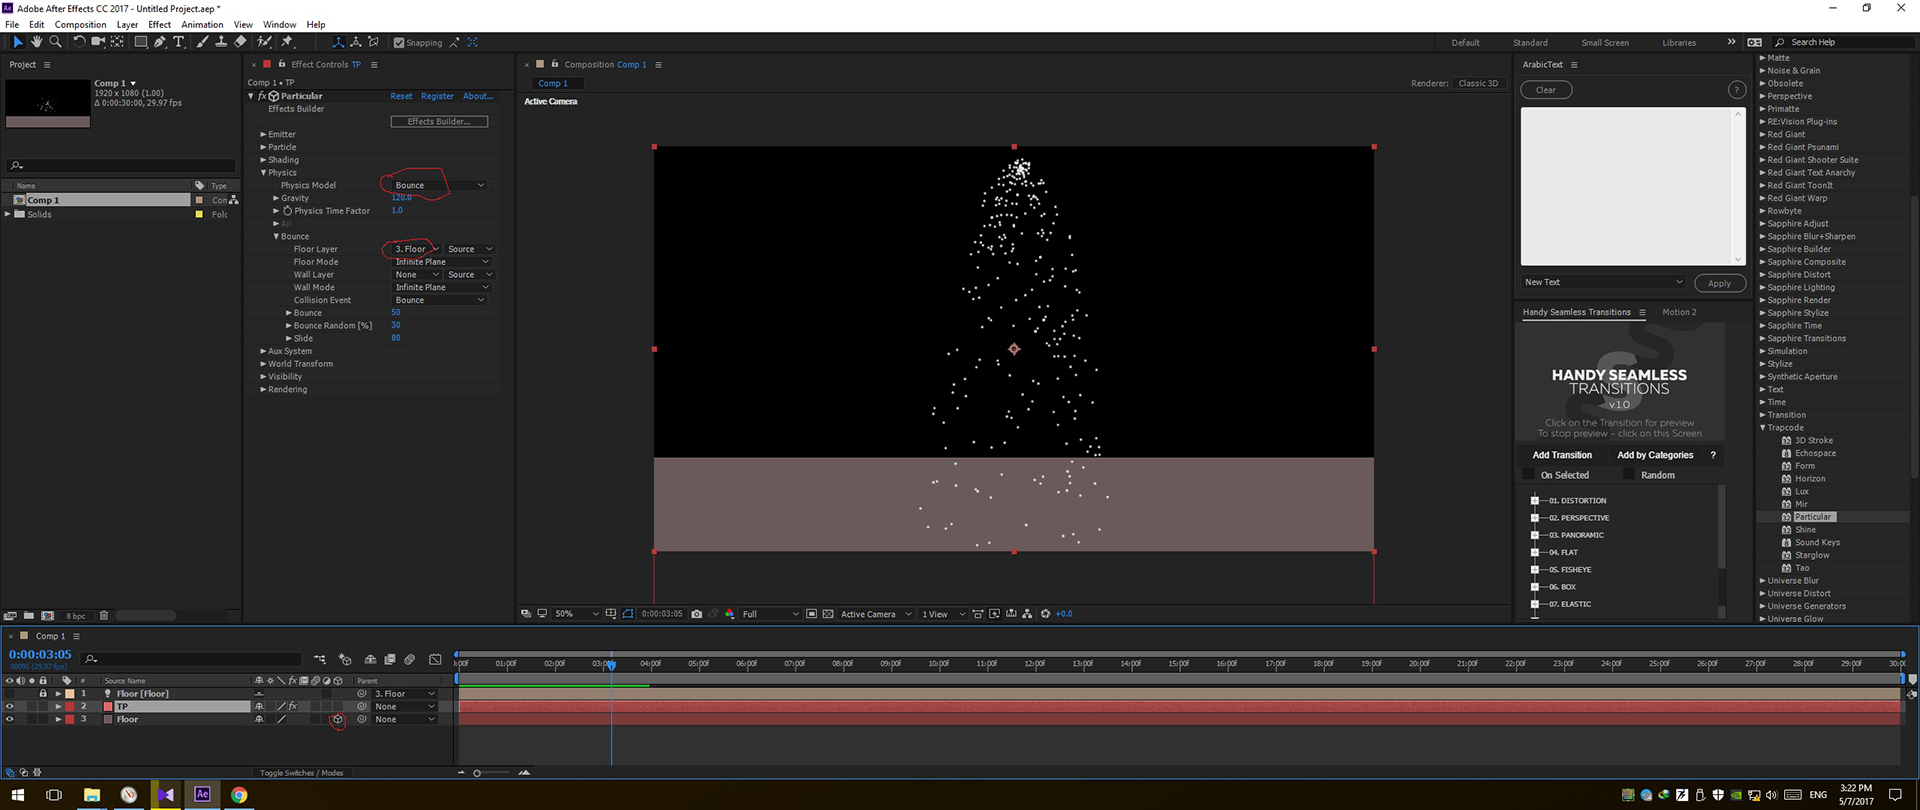Click the Draft 3D icon in timeline

pos(345,660)
